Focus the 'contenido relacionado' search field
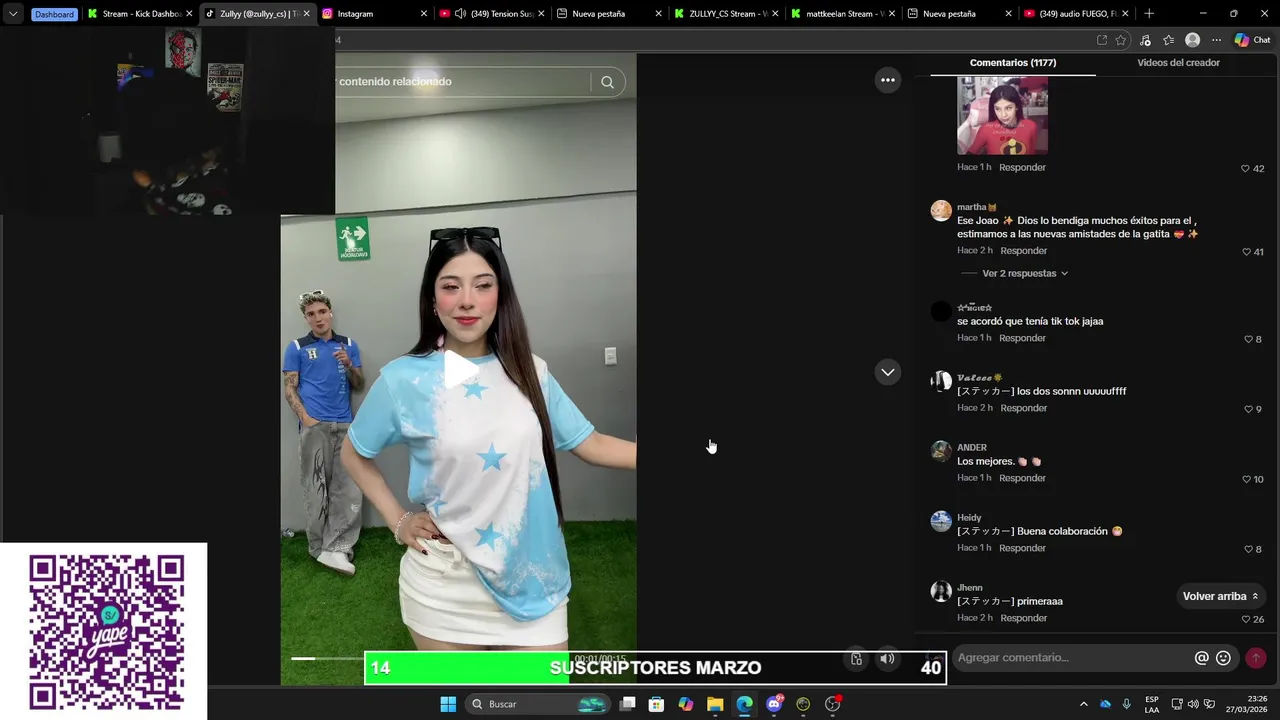 (x=462, y=82)
